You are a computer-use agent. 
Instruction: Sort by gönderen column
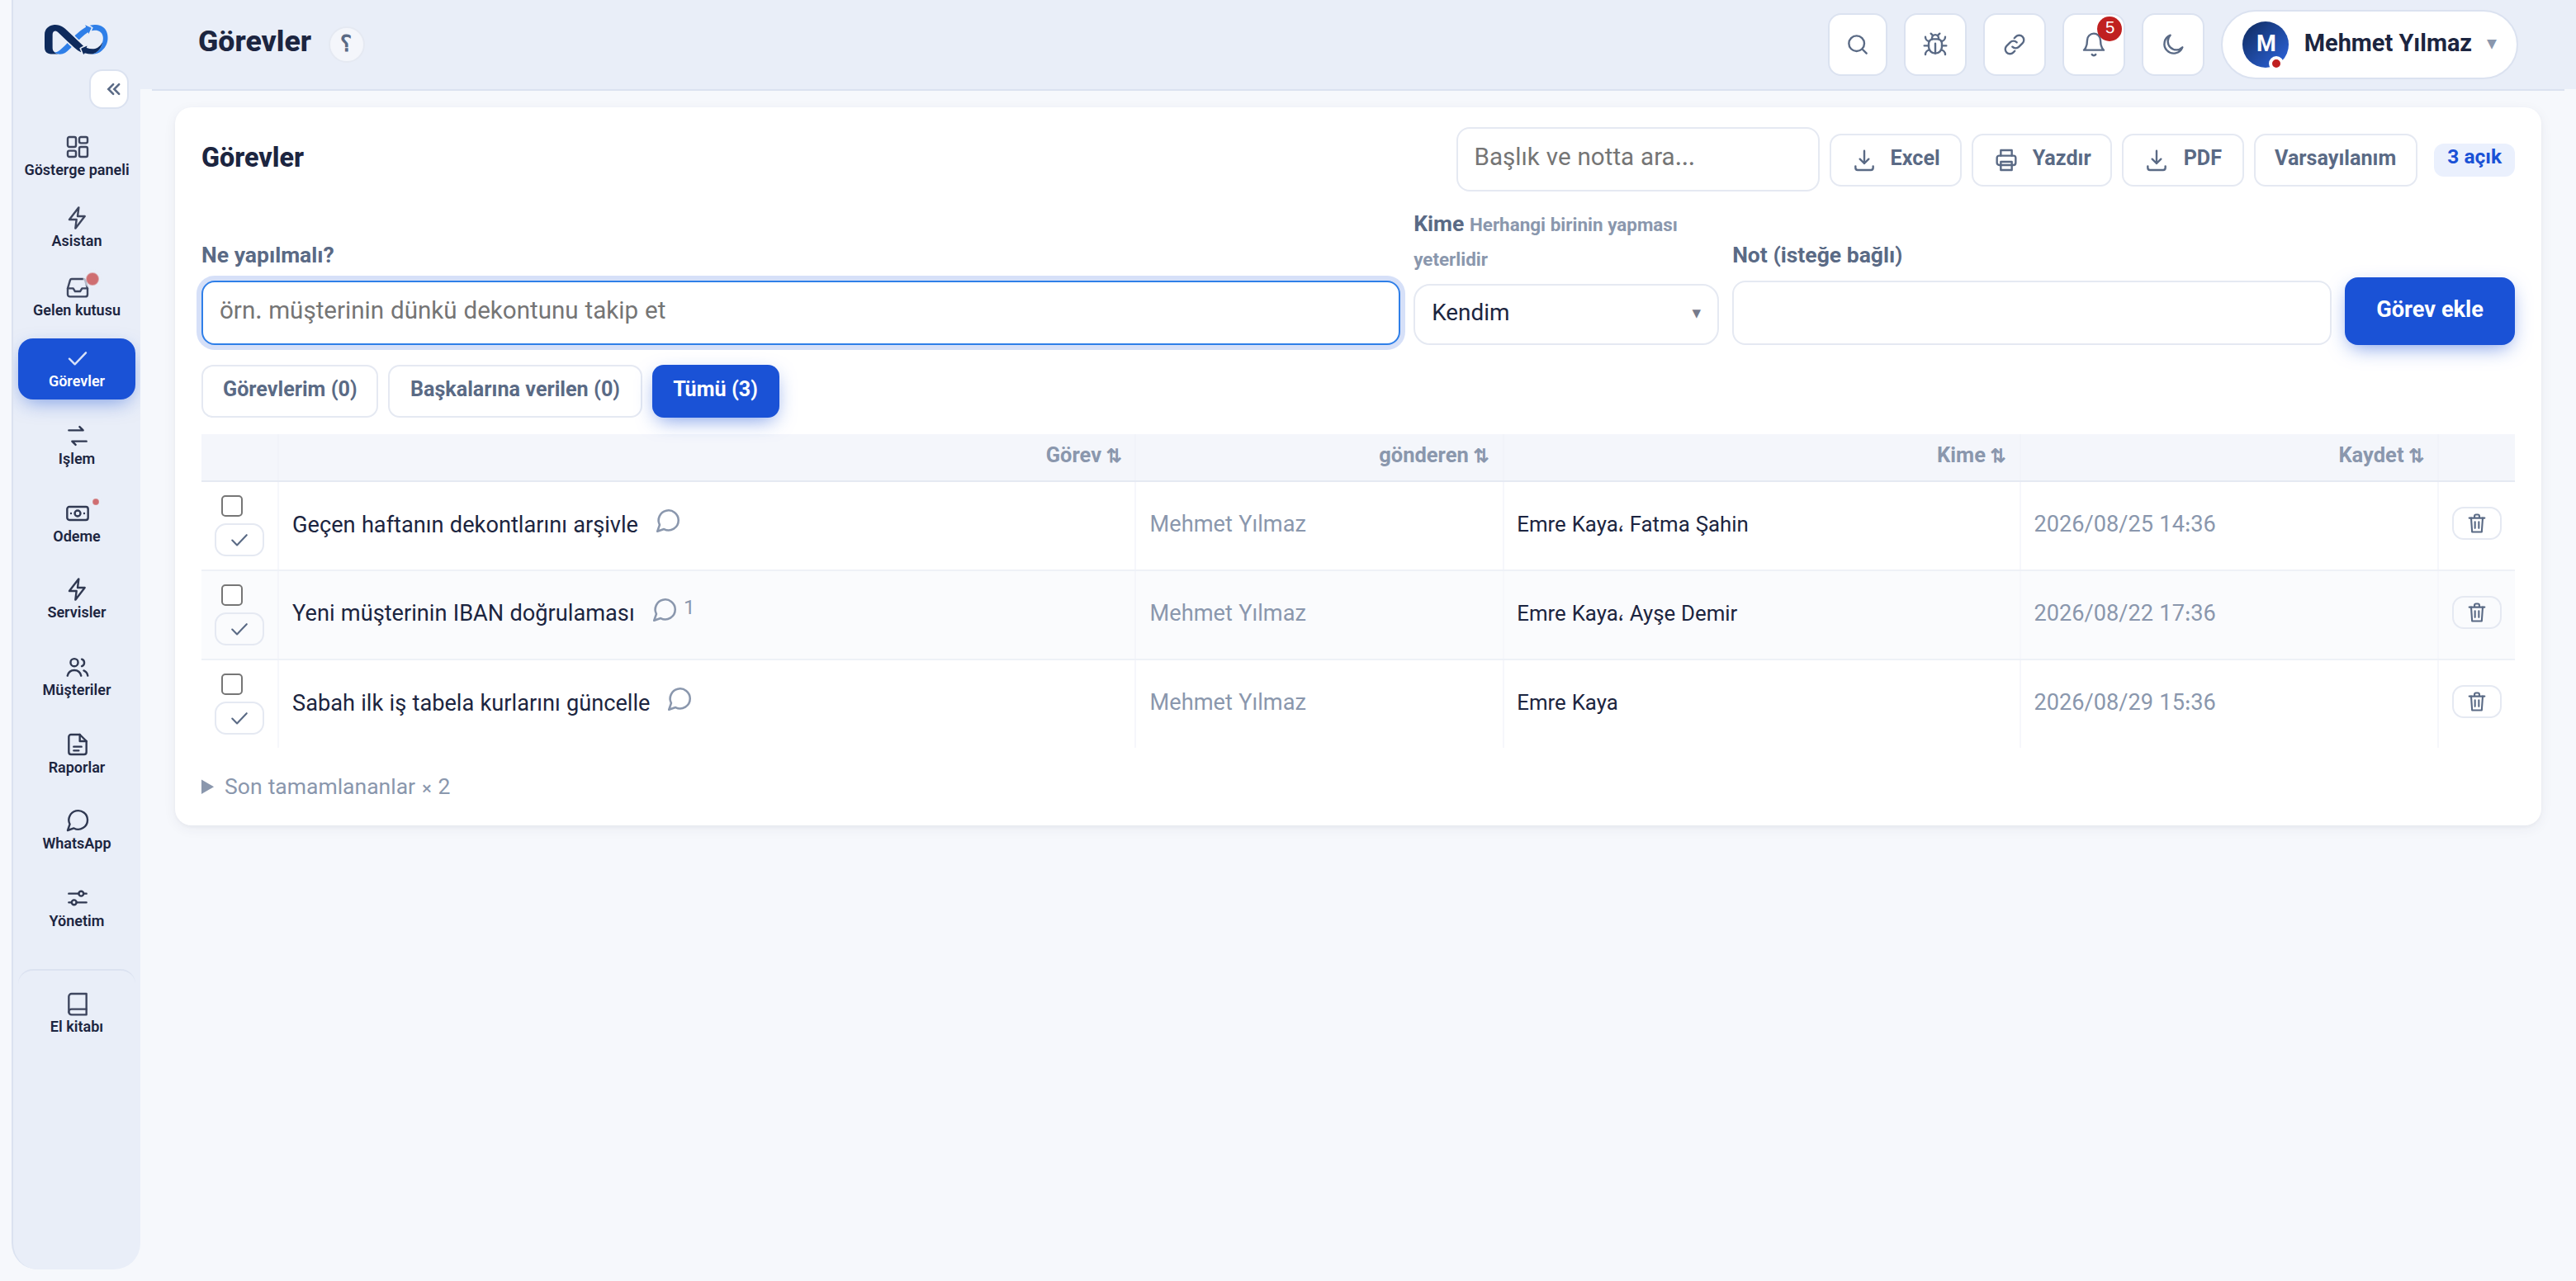(1433, 455)
